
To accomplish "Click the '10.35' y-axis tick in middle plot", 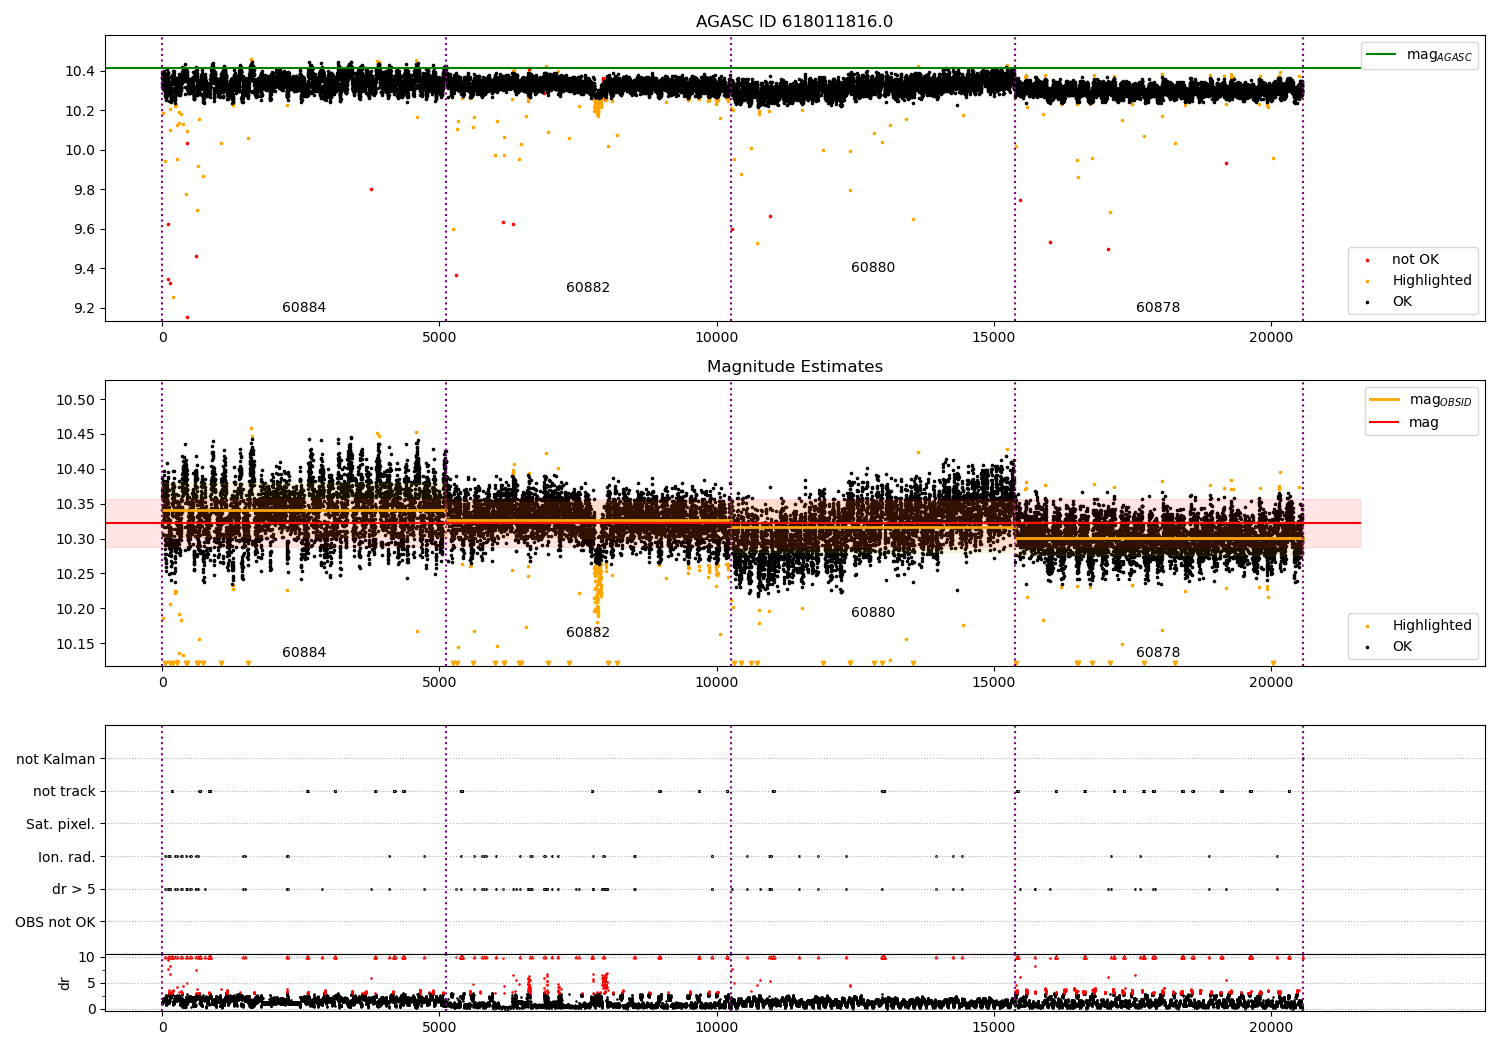I will [x=76, y=505].
